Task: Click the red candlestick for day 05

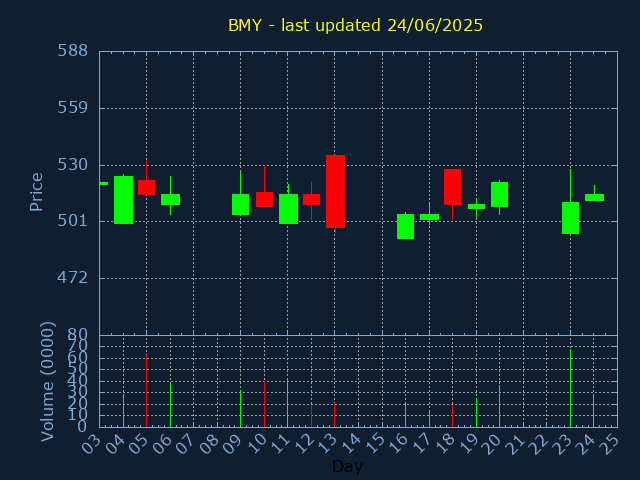Action: coord(147,187)
